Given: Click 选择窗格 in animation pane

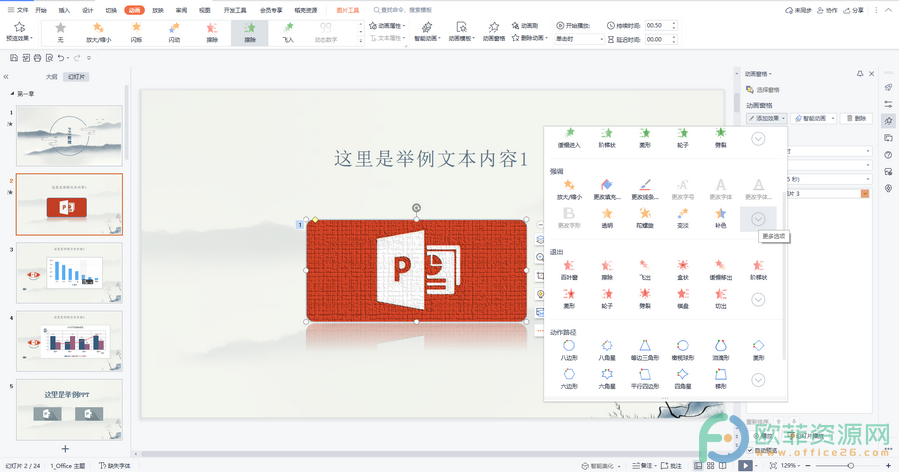Looking at the screenshot, I should point(763,90).
